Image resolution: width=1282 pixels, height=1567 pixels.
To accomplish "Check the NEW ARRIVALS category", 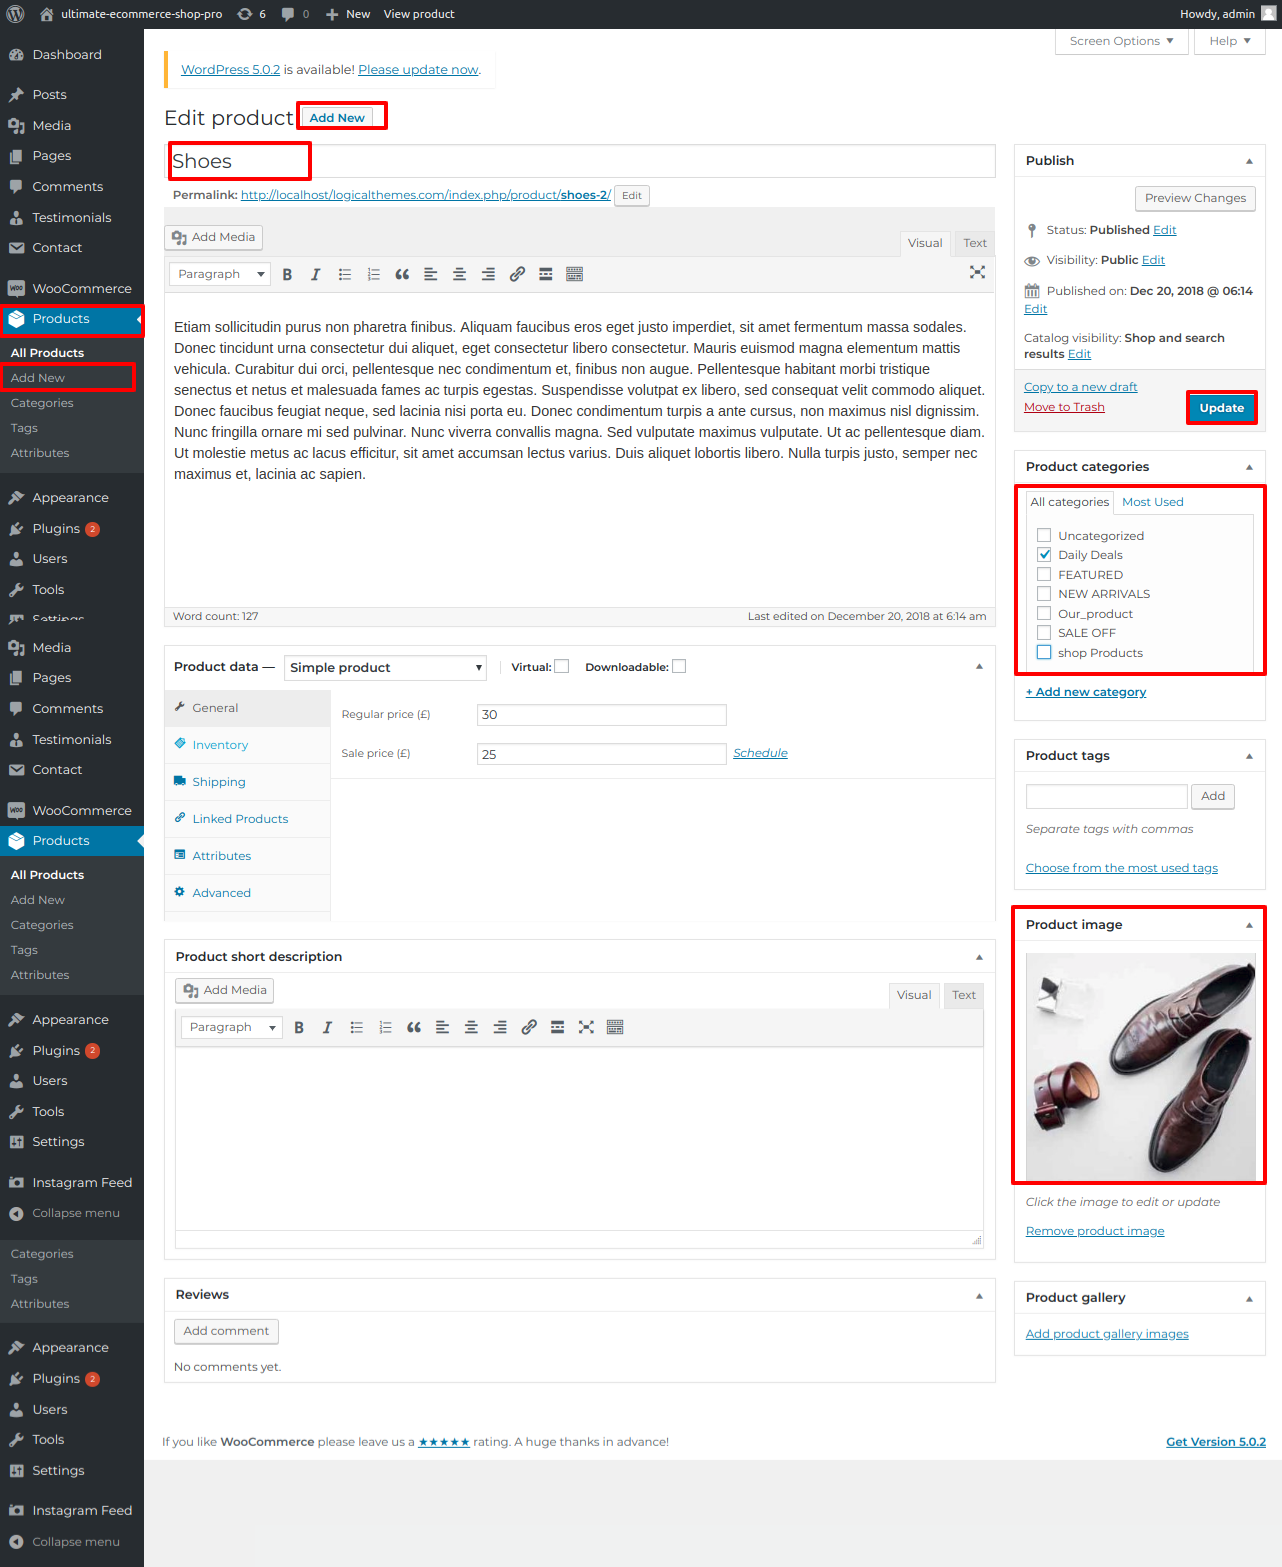I will pos(1044,594).
